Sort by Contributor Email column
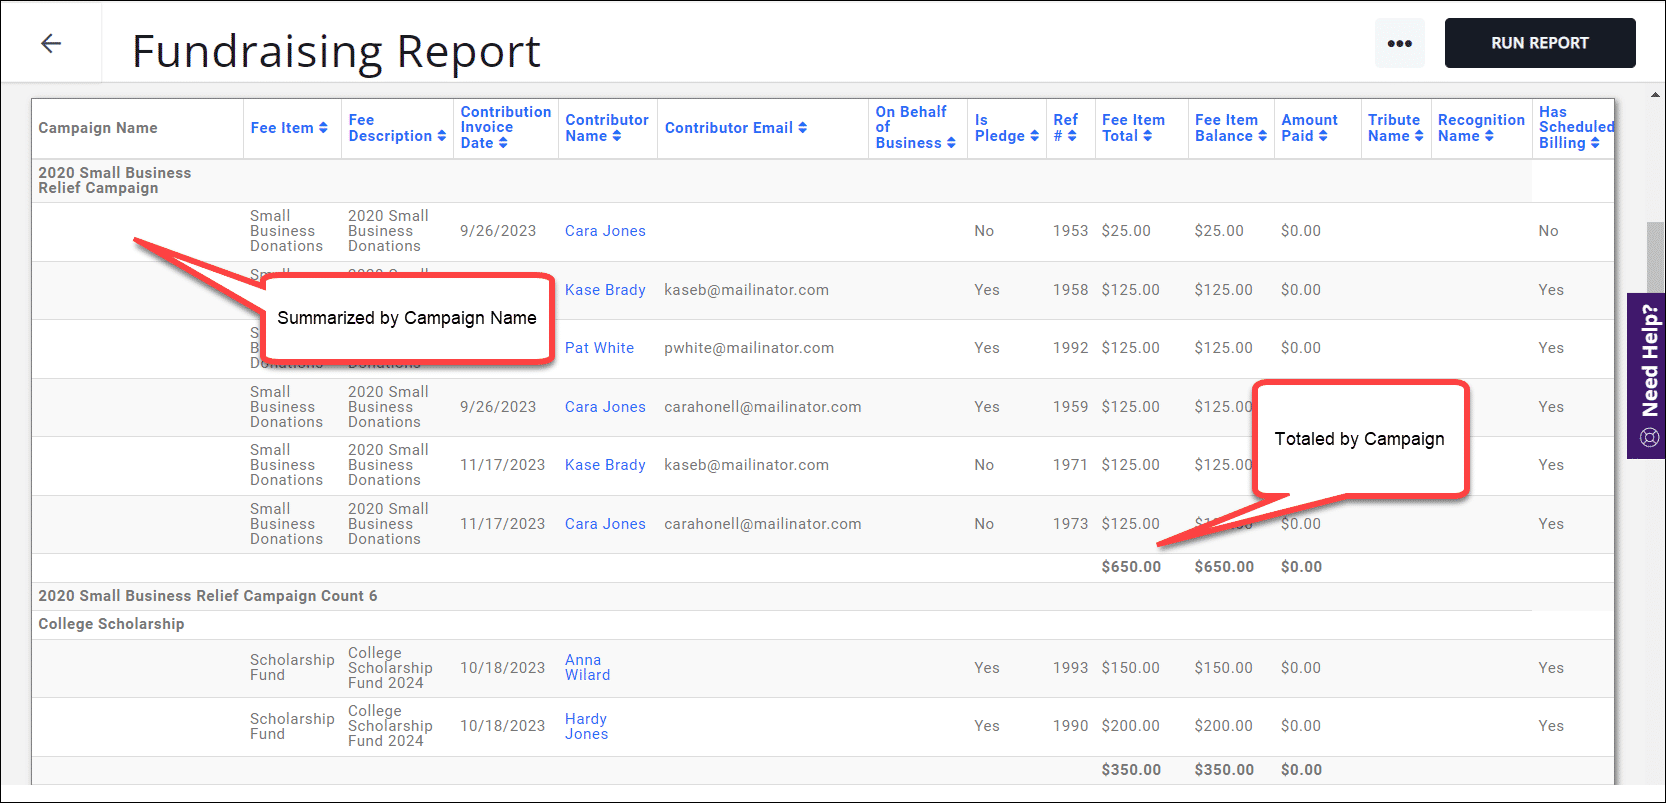The image size is (1666, 803). point(735,128)
